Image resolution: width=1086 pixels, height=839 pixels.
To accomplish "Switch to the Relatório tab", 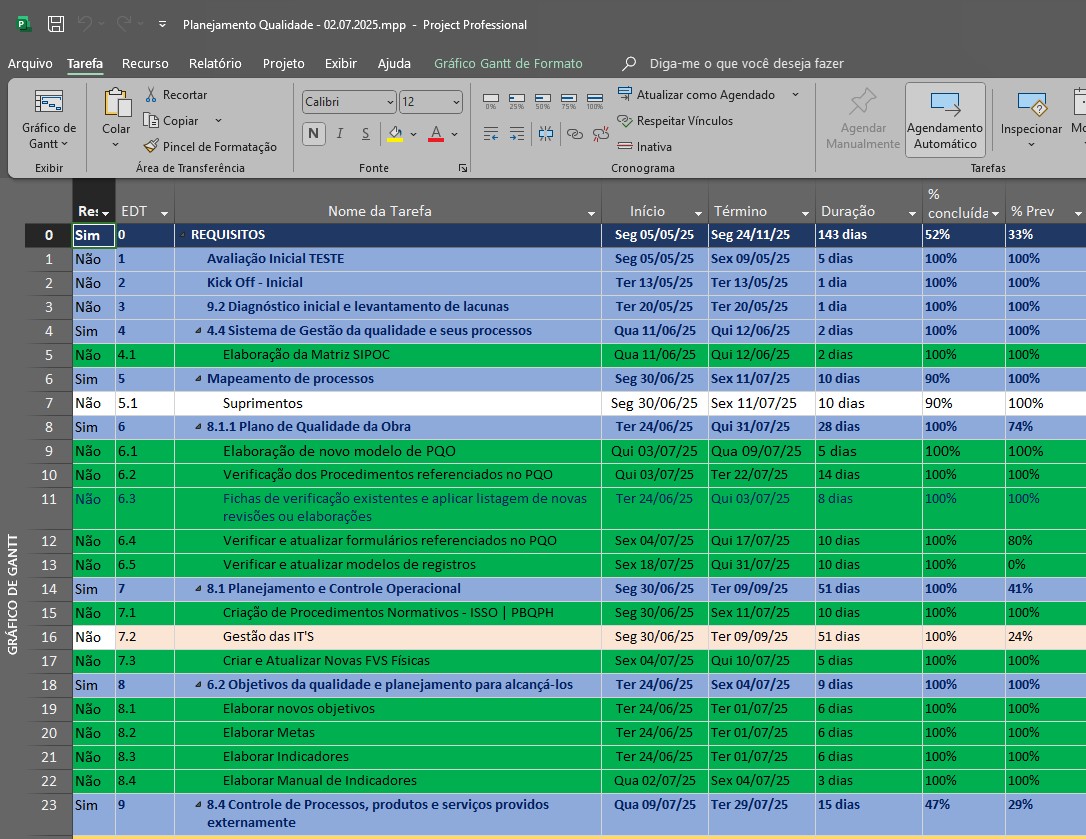I will click(215, 63).
